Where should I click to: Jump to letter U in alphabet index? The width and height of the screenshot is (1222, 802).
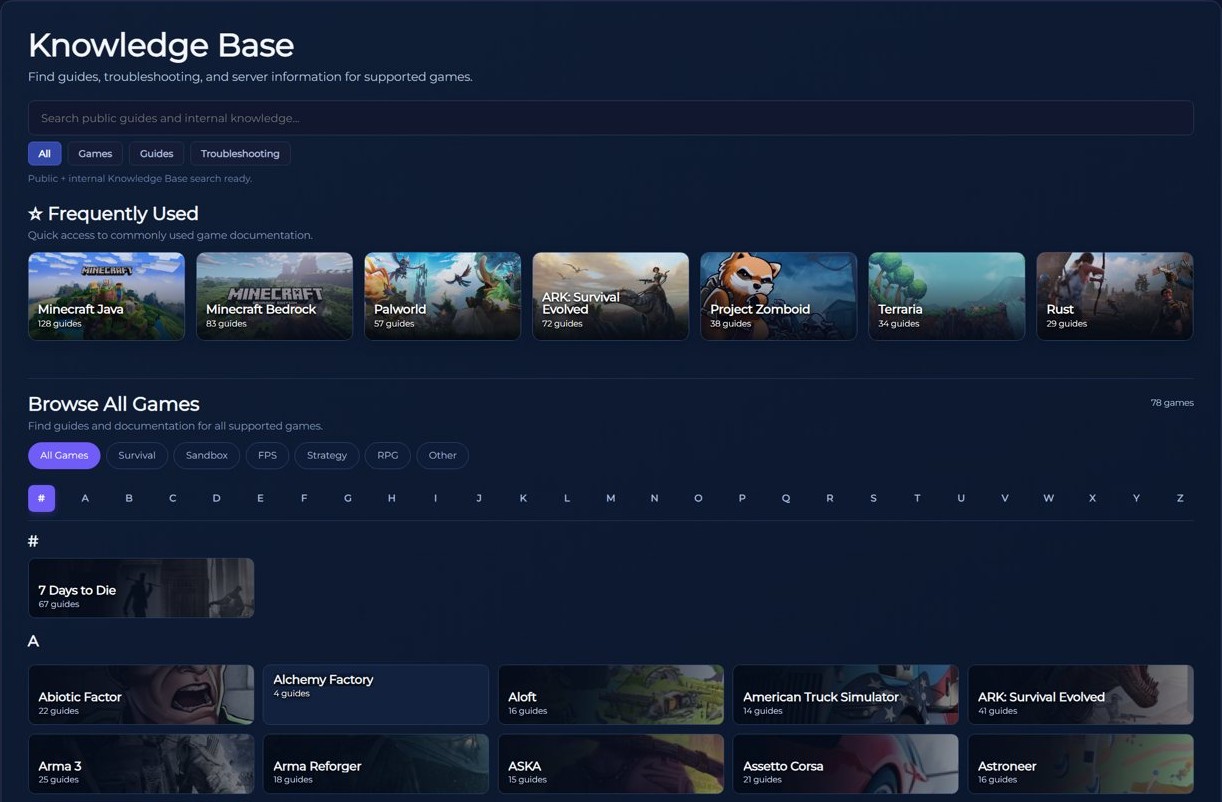961,498
